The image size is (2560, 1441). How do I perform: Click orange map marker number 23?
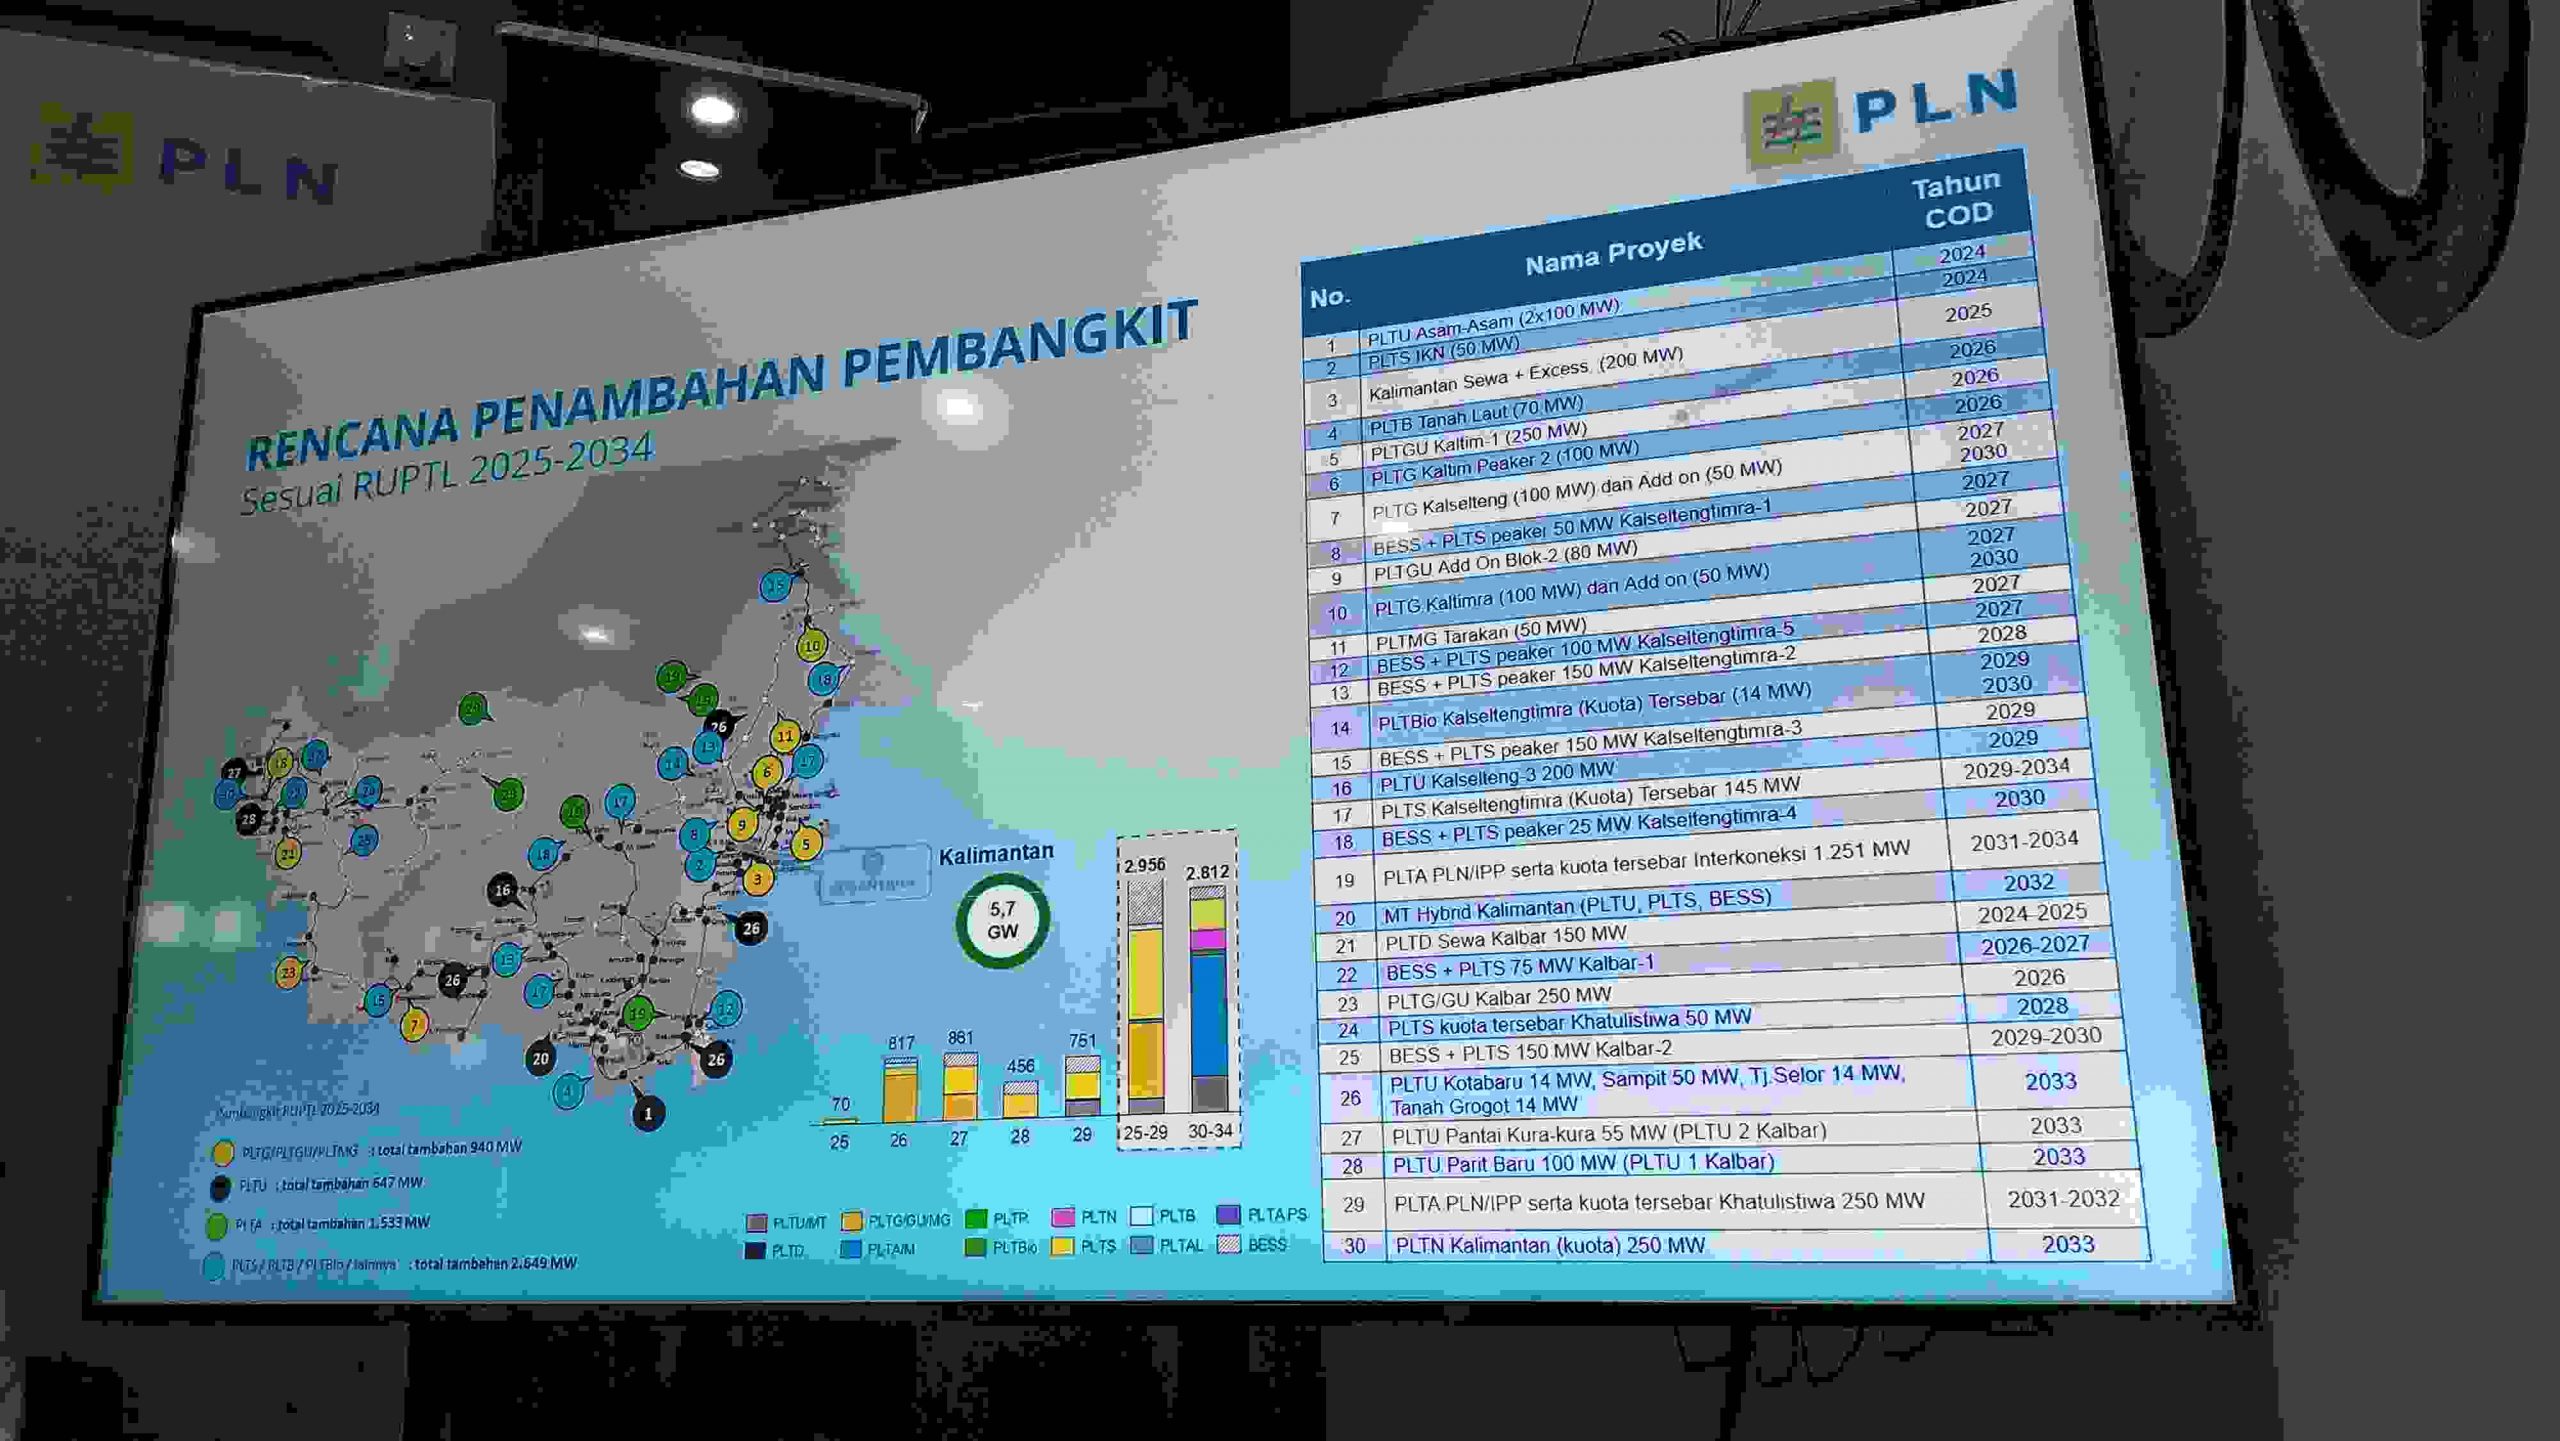(288, 972)
